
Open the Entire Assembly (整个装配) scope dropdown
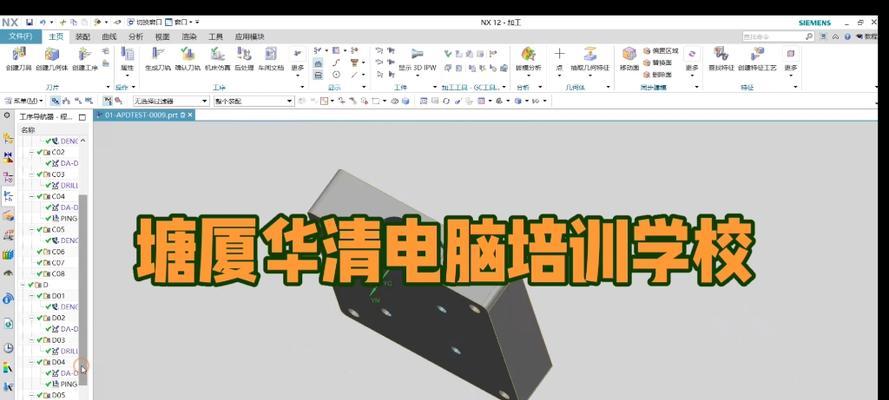[x=253, y=101]
